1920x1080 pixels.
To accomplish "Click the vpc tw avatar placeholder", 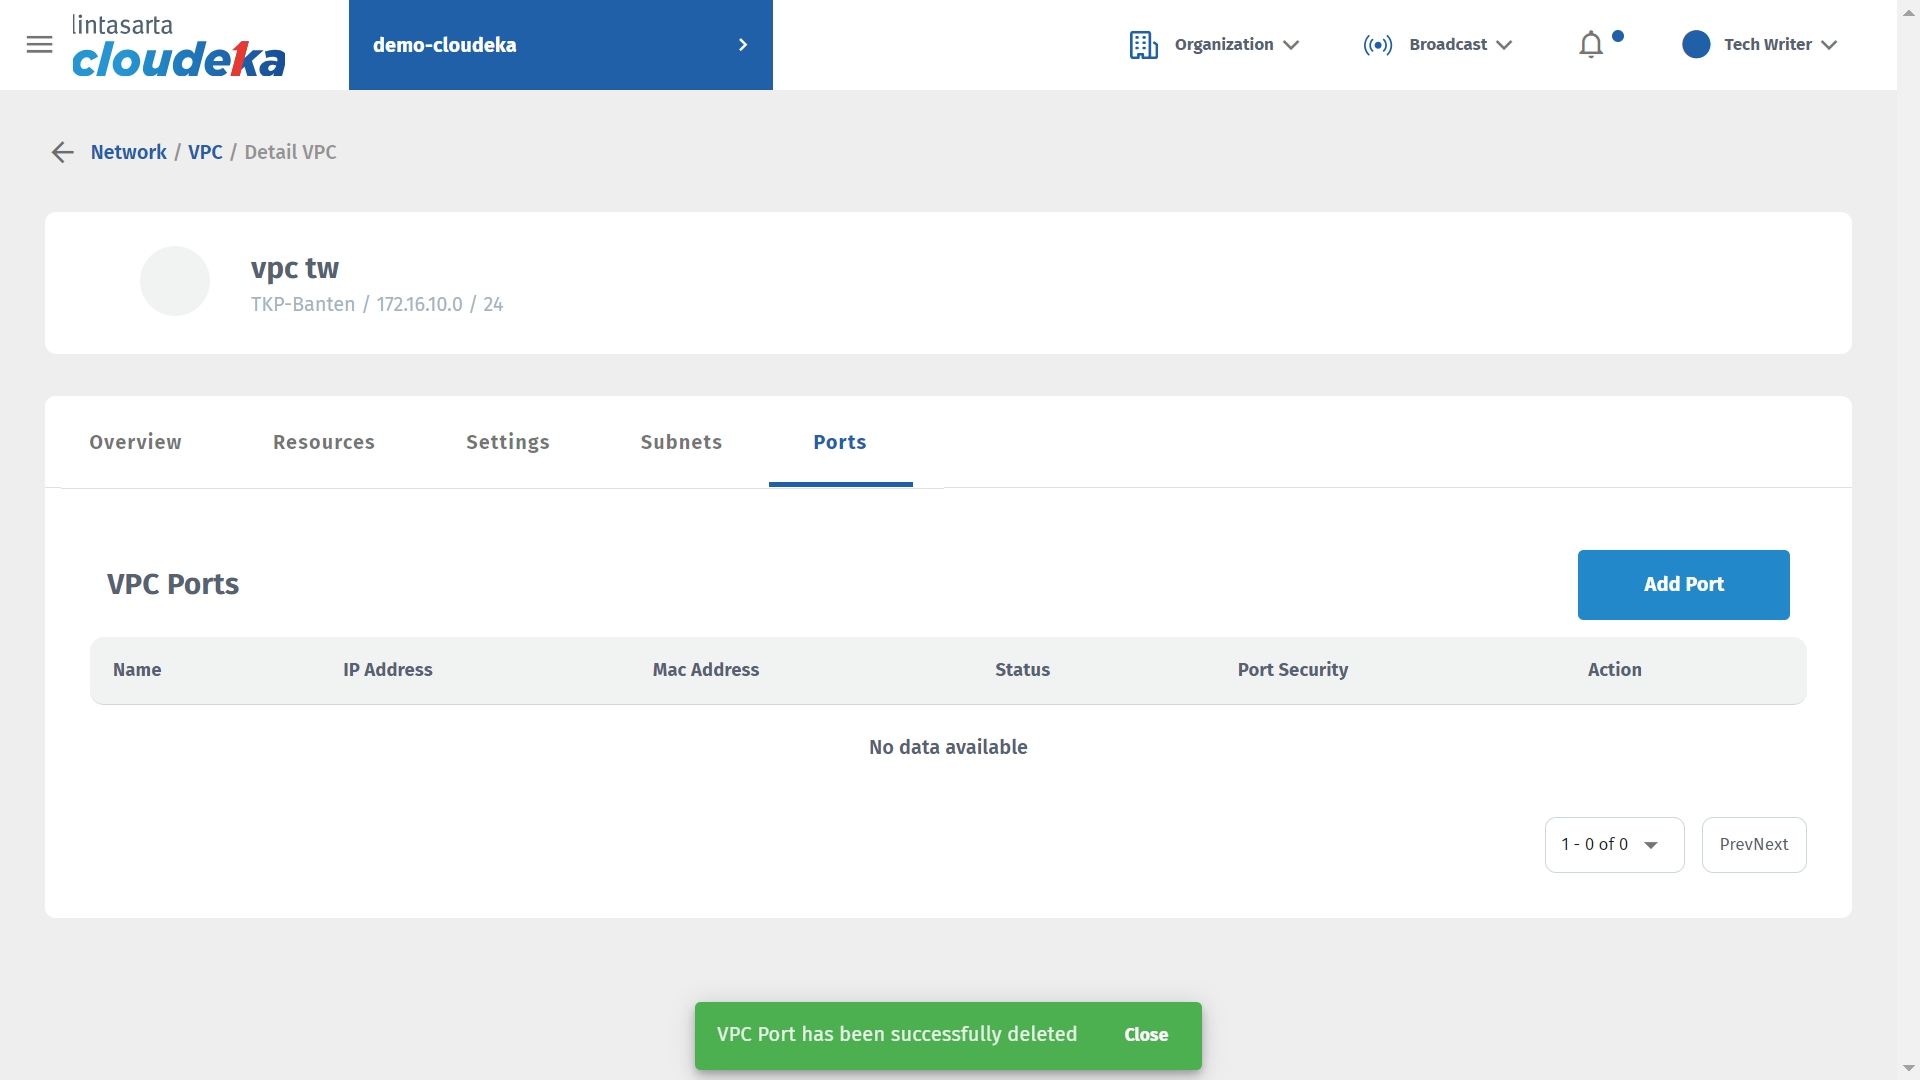I will pyautogui.click(x=175, y=281).
